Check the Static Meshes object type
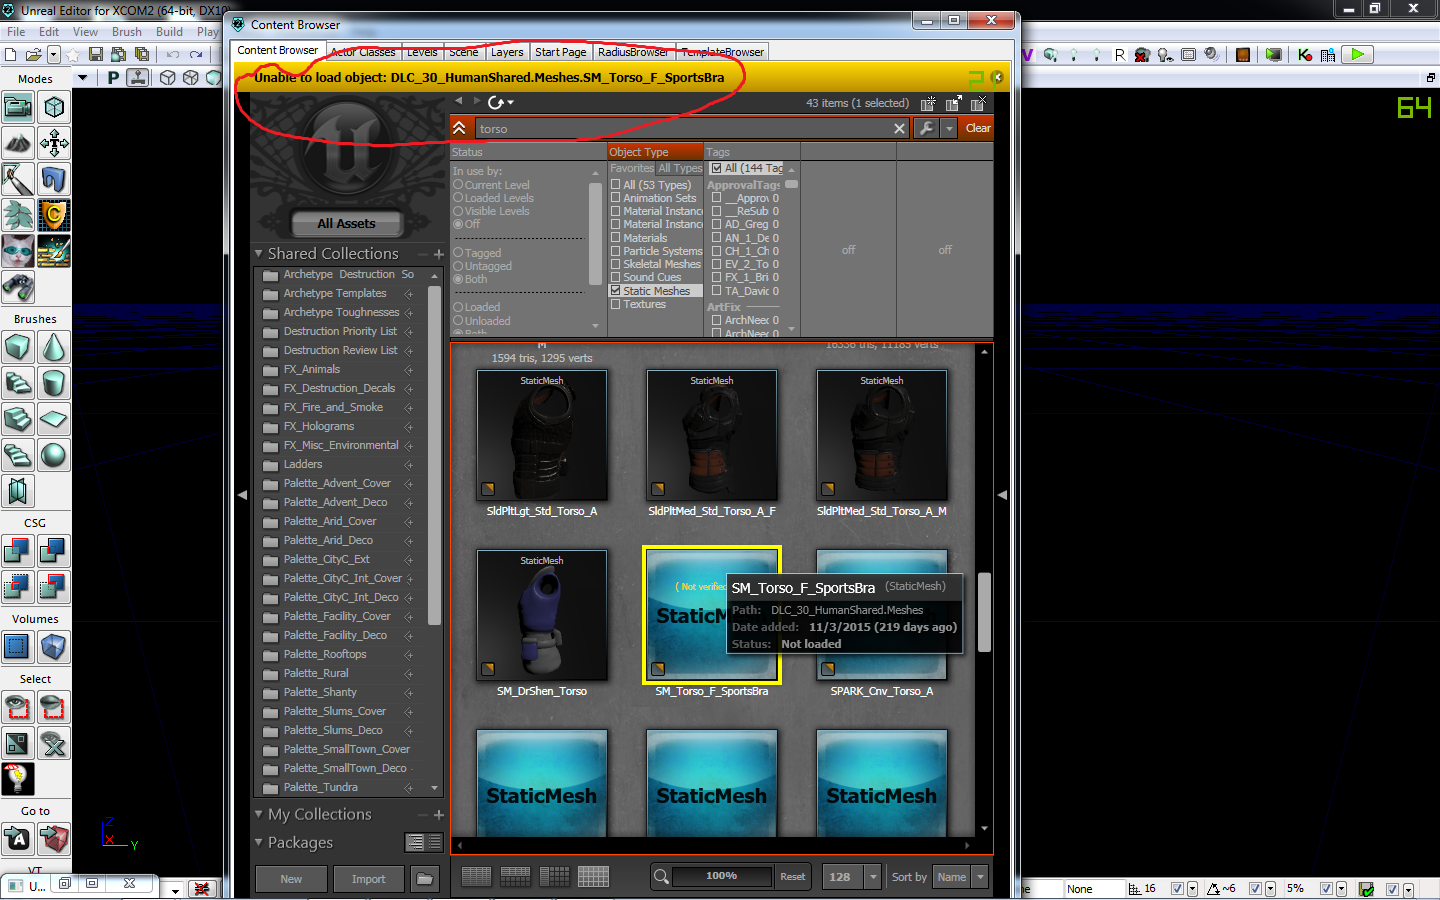 [x=616, y=291]
